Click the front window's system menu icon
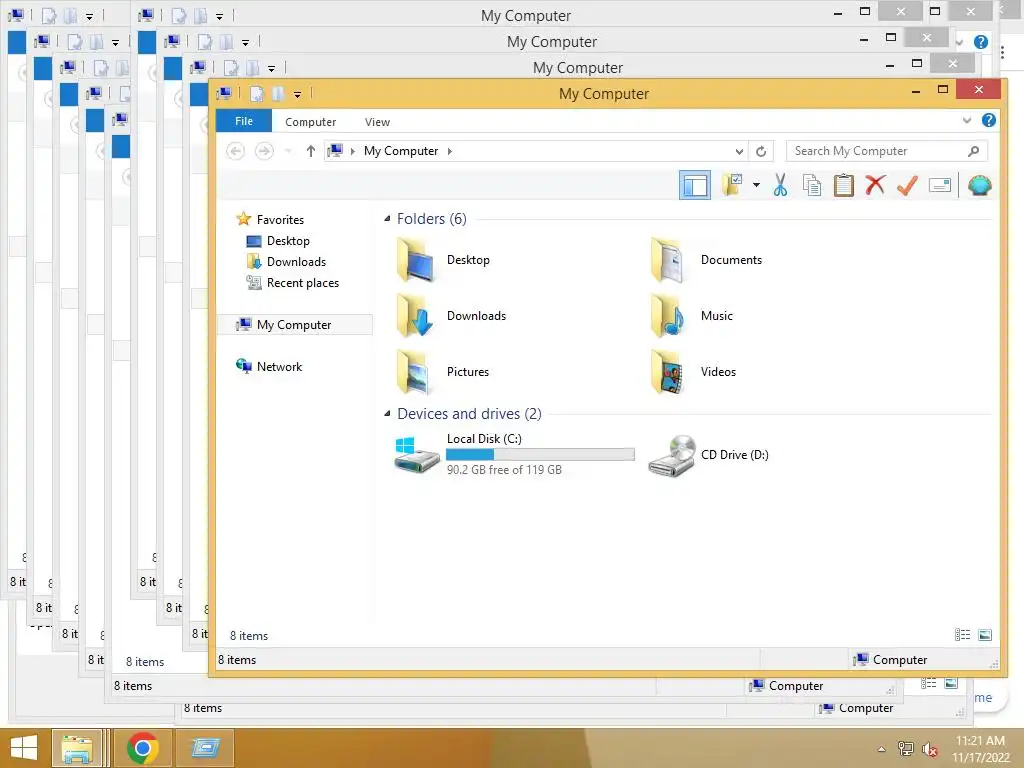1024x768 pixels. click(x=224, y=93)
